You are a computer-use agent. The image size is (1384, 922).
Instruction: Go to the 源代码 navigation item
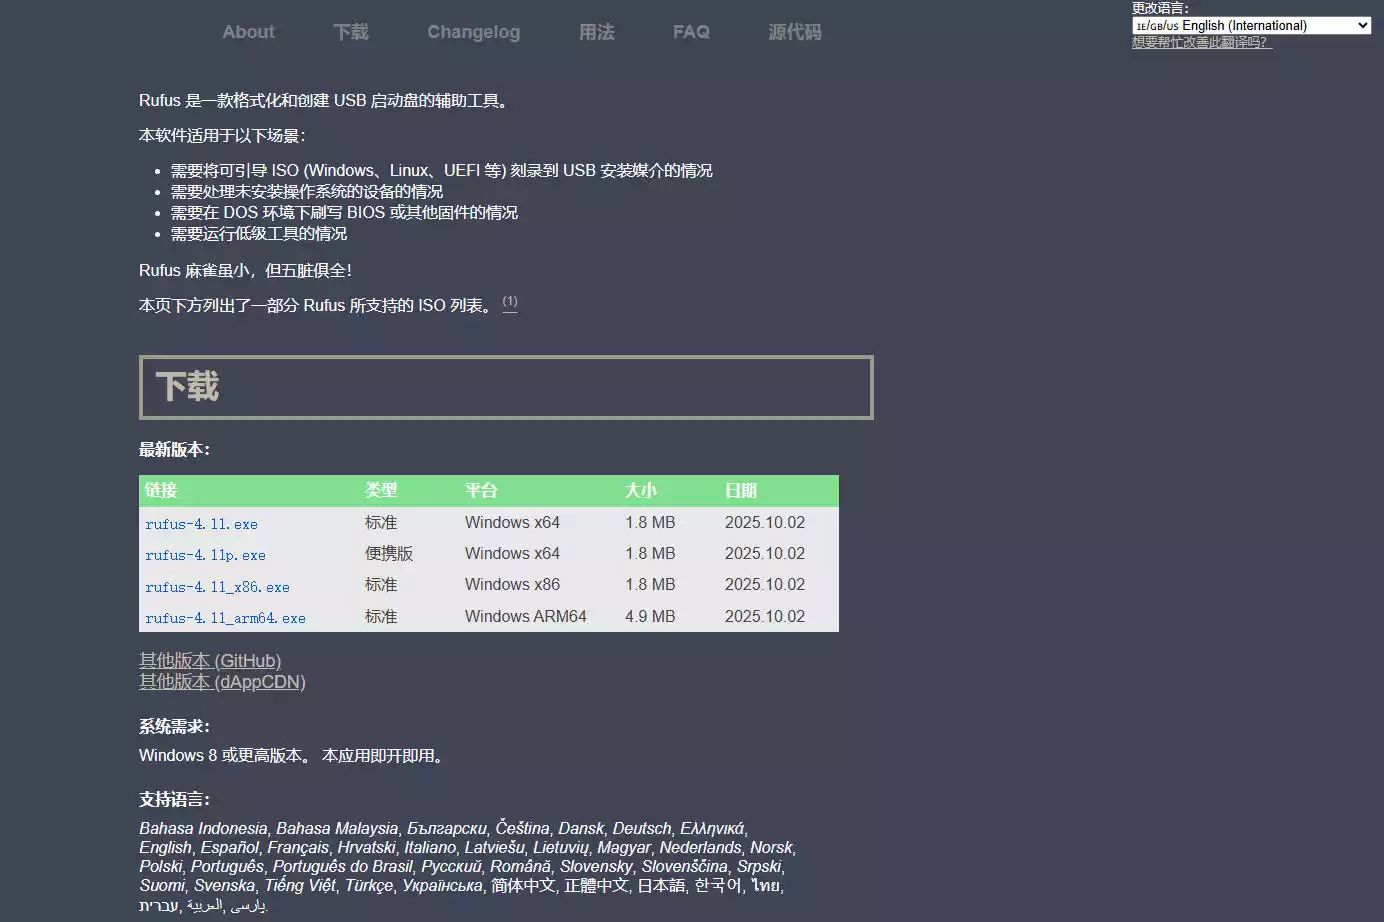pyautogui.click(x=795, y=32)
